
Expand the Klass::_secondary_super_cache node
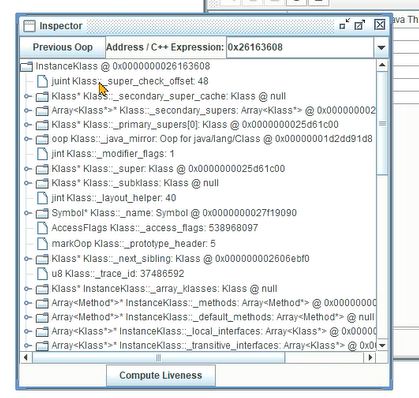pos(28,96)
